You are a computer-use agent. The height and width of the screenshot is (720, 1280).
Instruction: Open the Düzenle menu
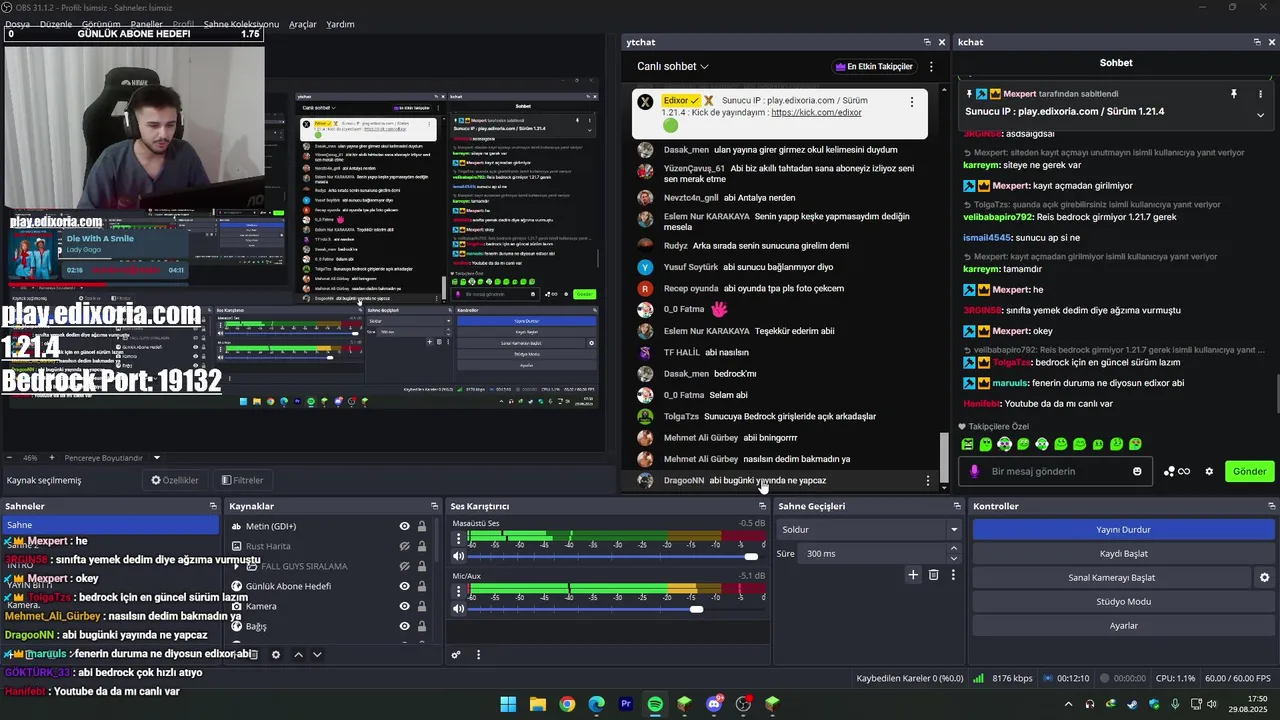click(55, 24)
